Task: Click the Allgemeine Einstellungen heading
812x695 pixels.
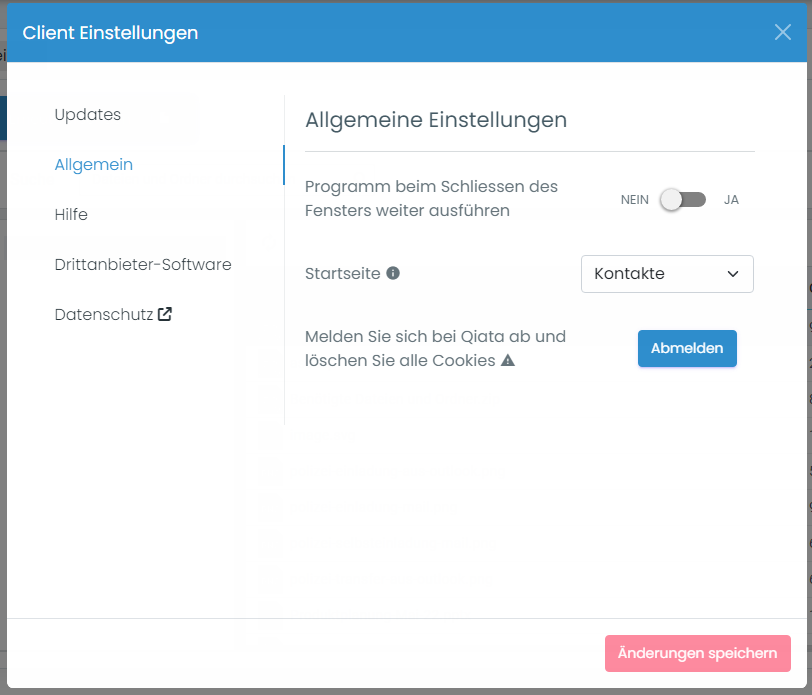Action: (436, 119)
